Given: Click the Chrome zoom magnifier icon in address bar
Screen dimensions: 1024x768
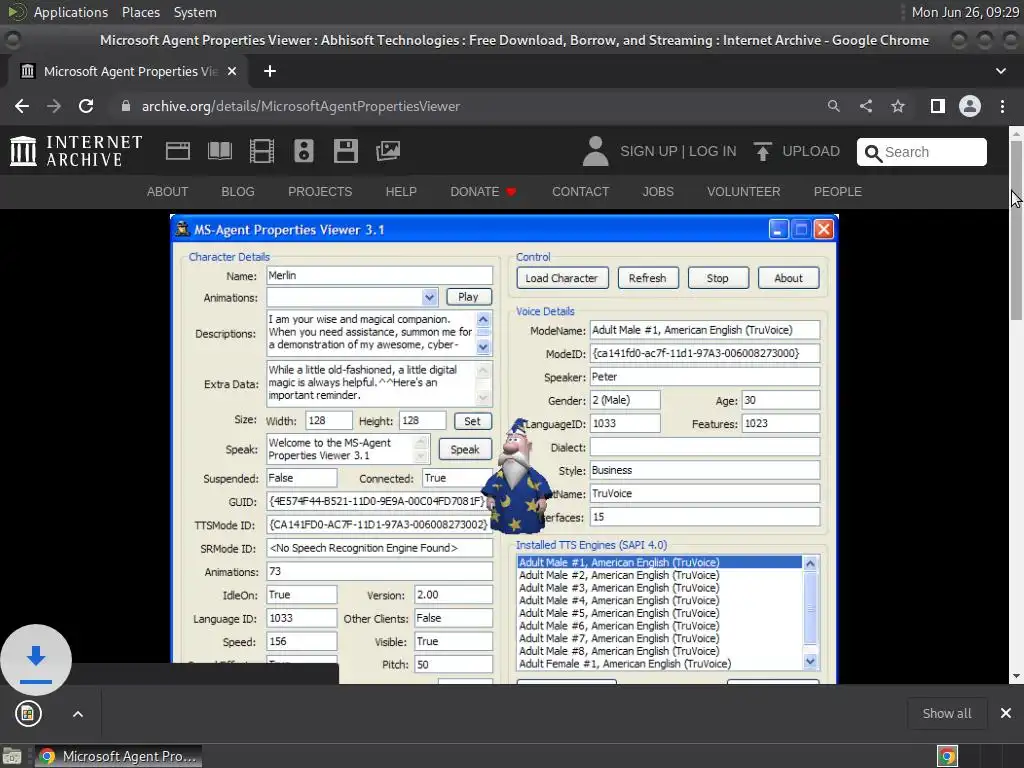Looking at the screenshot, I should pos(834,106).
